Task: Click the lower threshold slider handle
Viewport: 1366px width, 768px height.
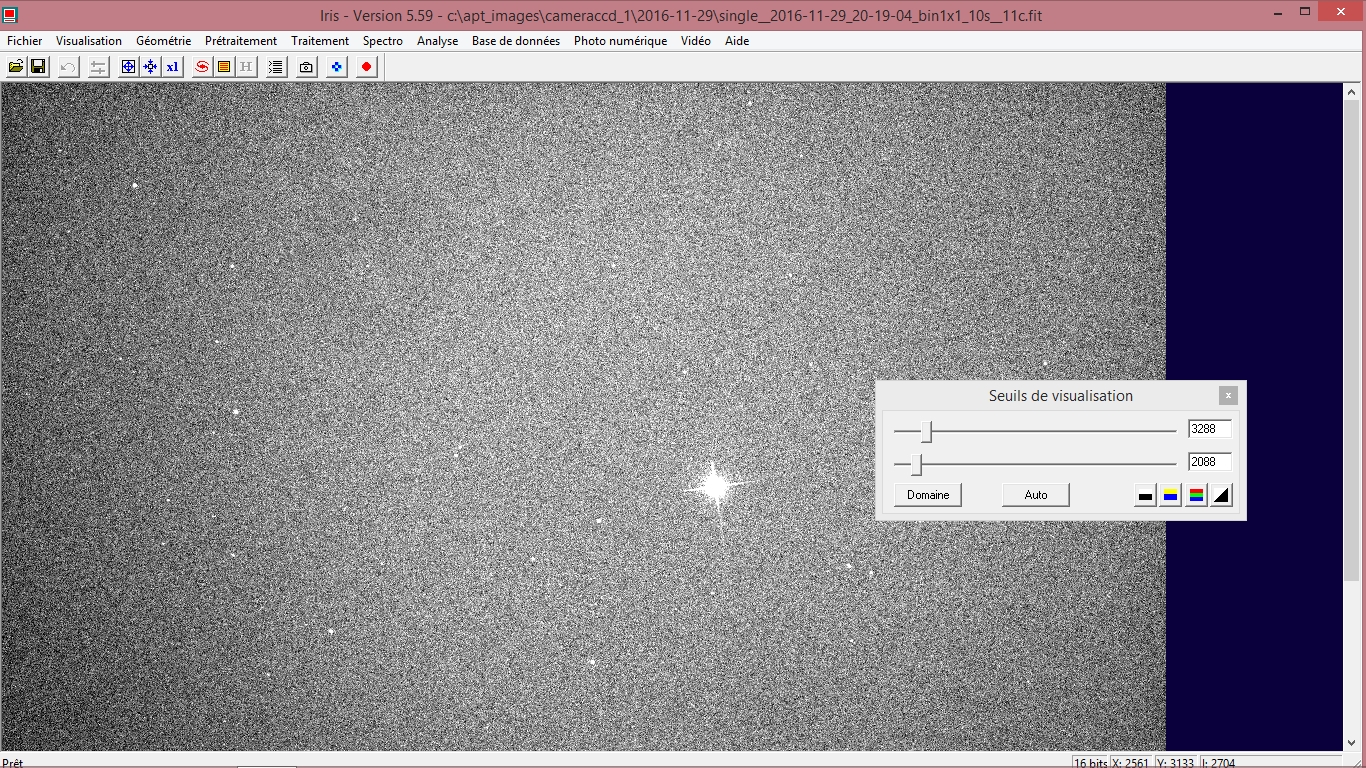Action: 916,464
